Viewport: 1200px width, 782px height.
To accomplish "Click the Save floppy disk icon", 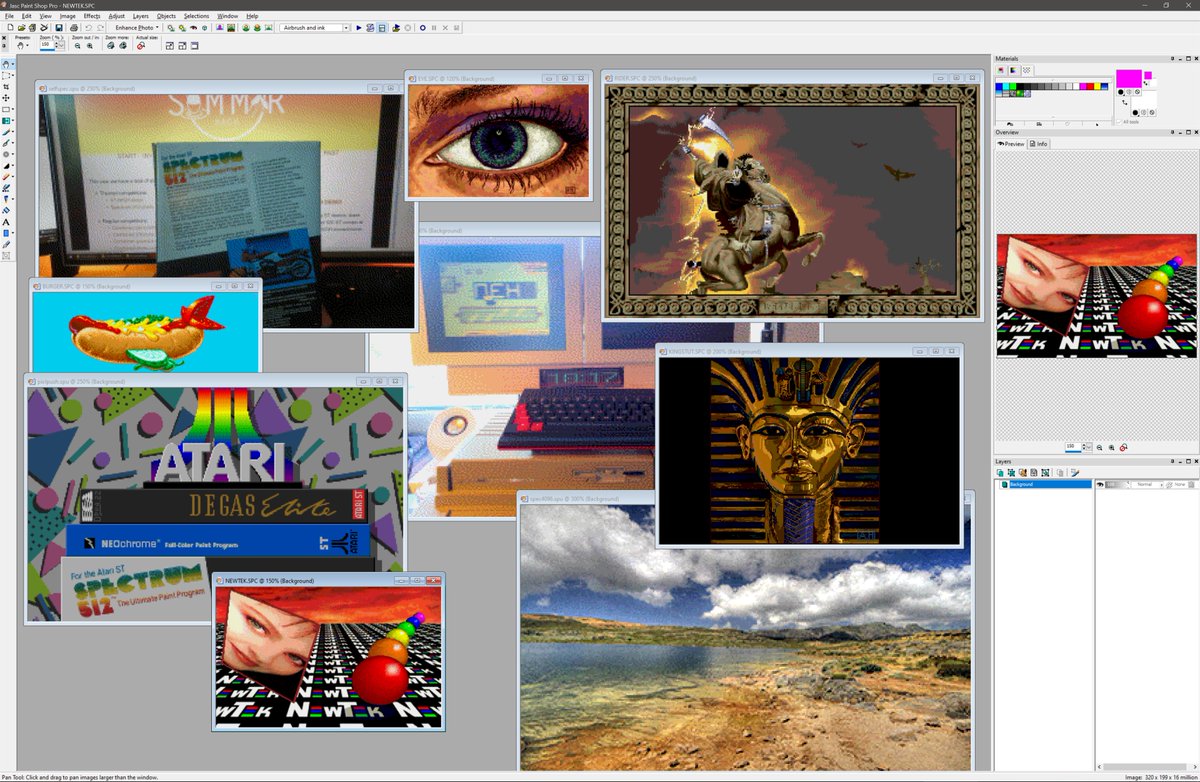I will 58,27.
